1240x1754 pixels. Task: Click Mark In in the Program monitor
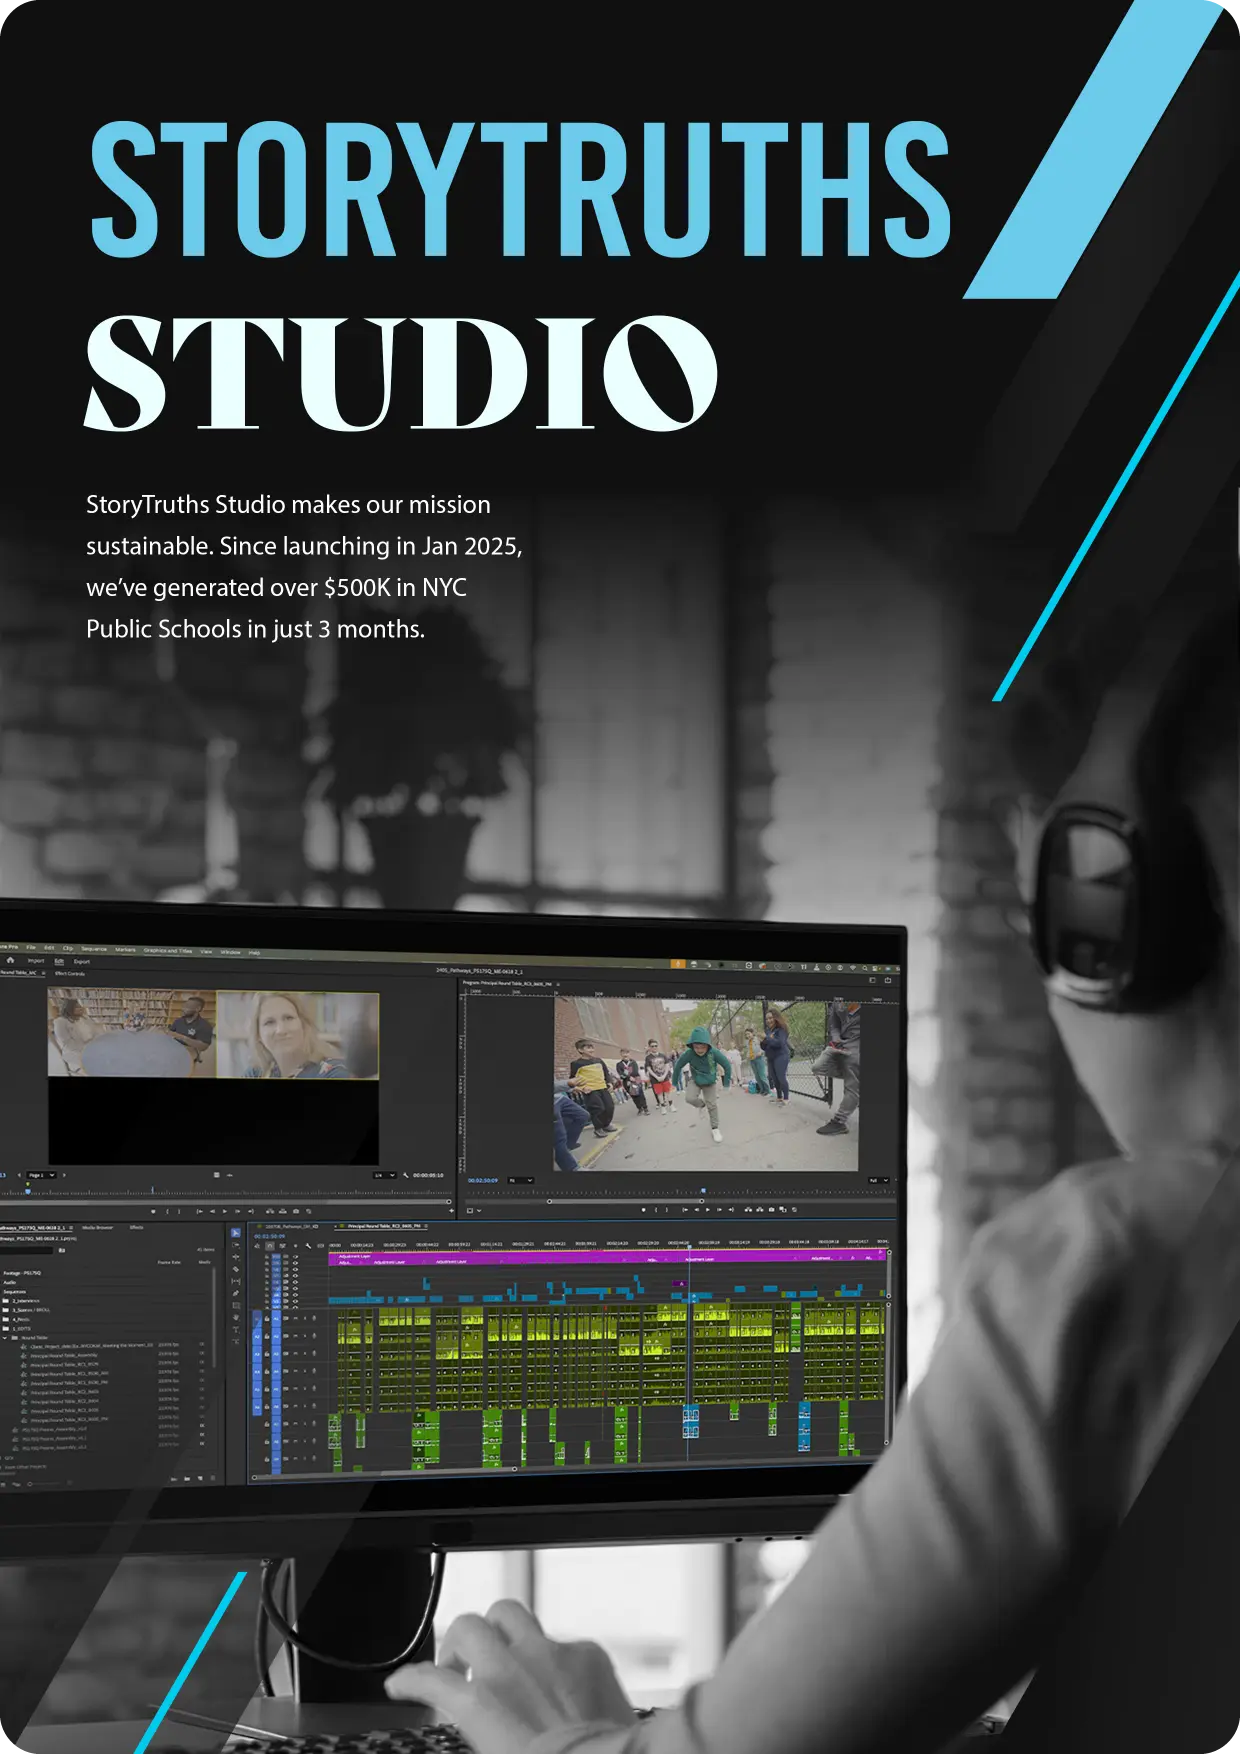point(656,1210)
